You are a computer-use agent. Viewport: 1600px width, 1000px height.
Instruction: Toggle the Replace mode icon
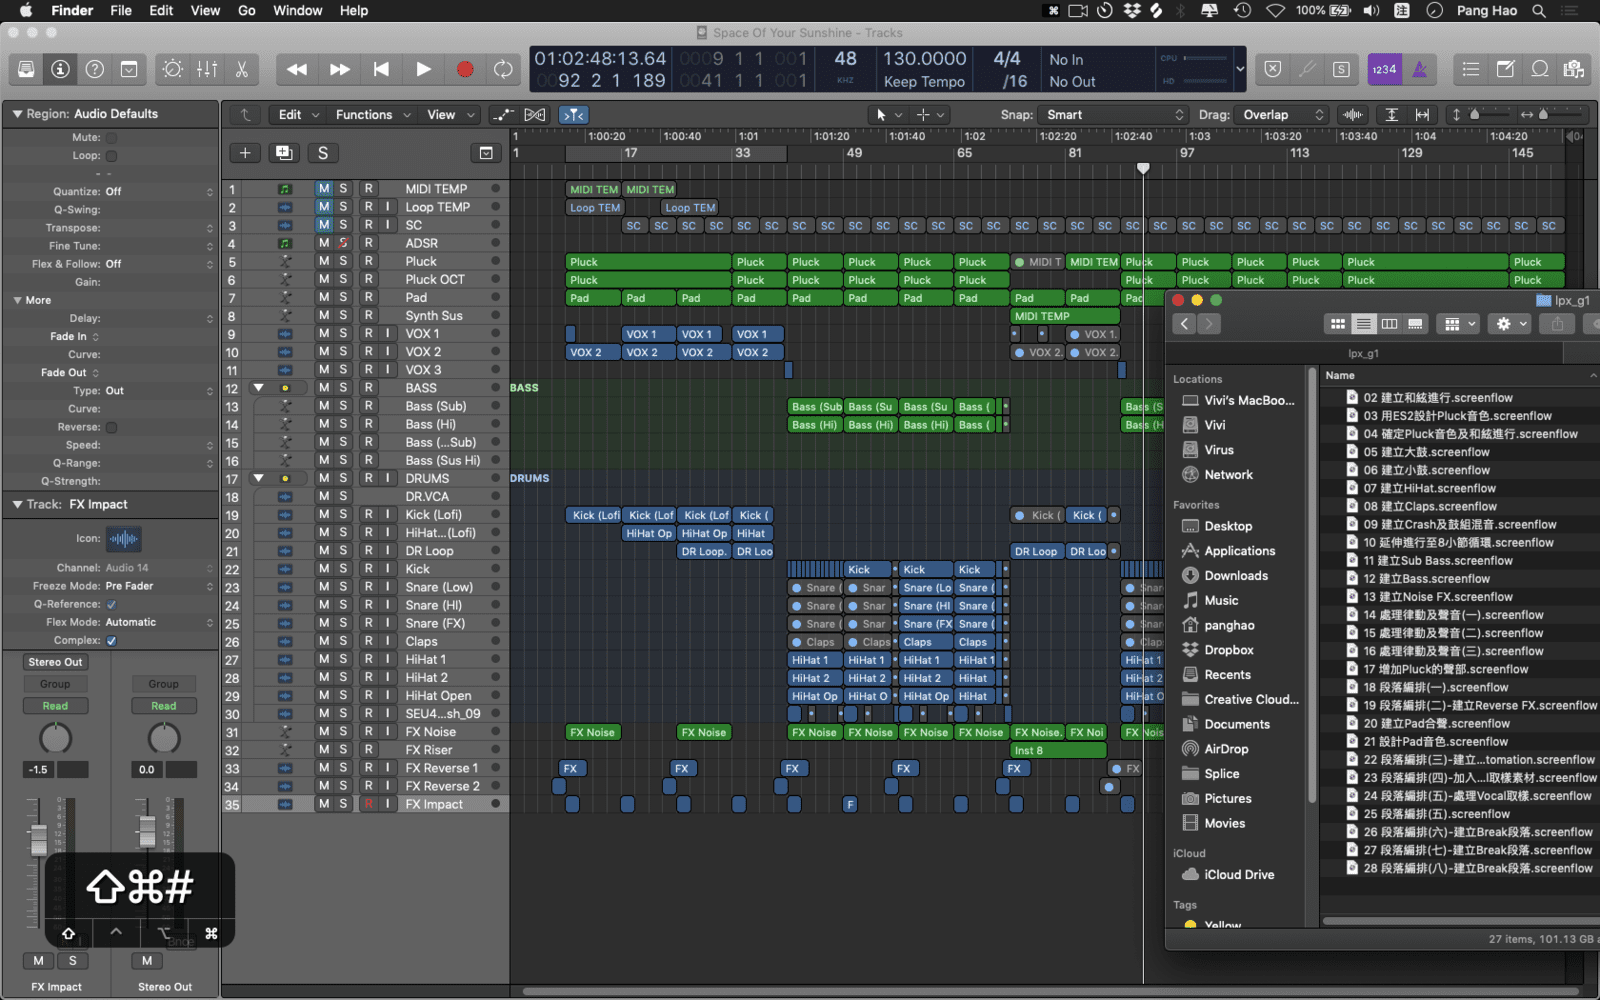1273,69
